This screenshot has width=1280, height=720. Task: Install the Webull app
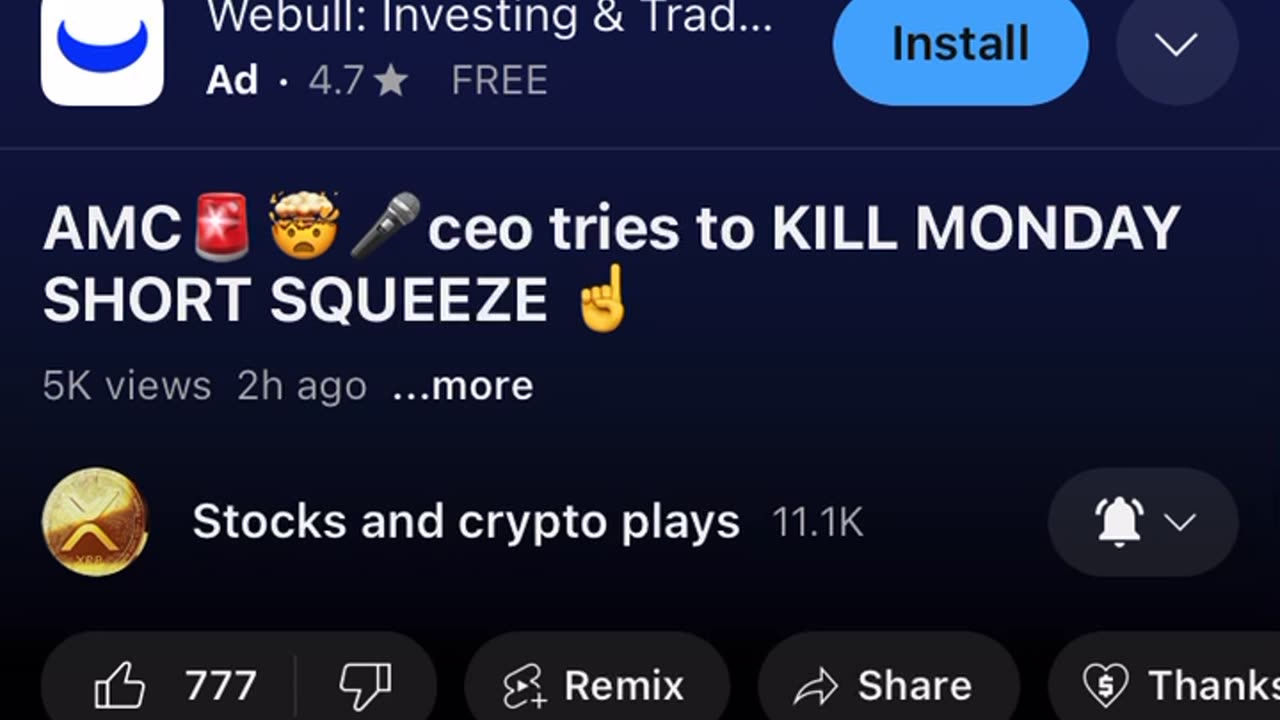point(960,45)
